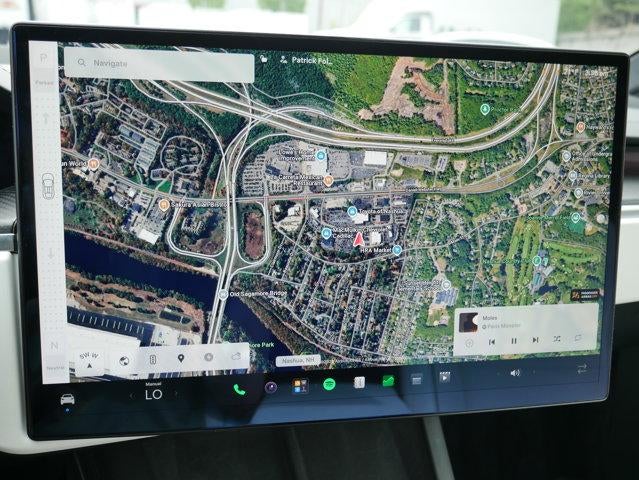Image resolution: width=639 pixels, height=480 pixels.
Task: Lower the cabin temperature with left arrow
Action: 131,395
